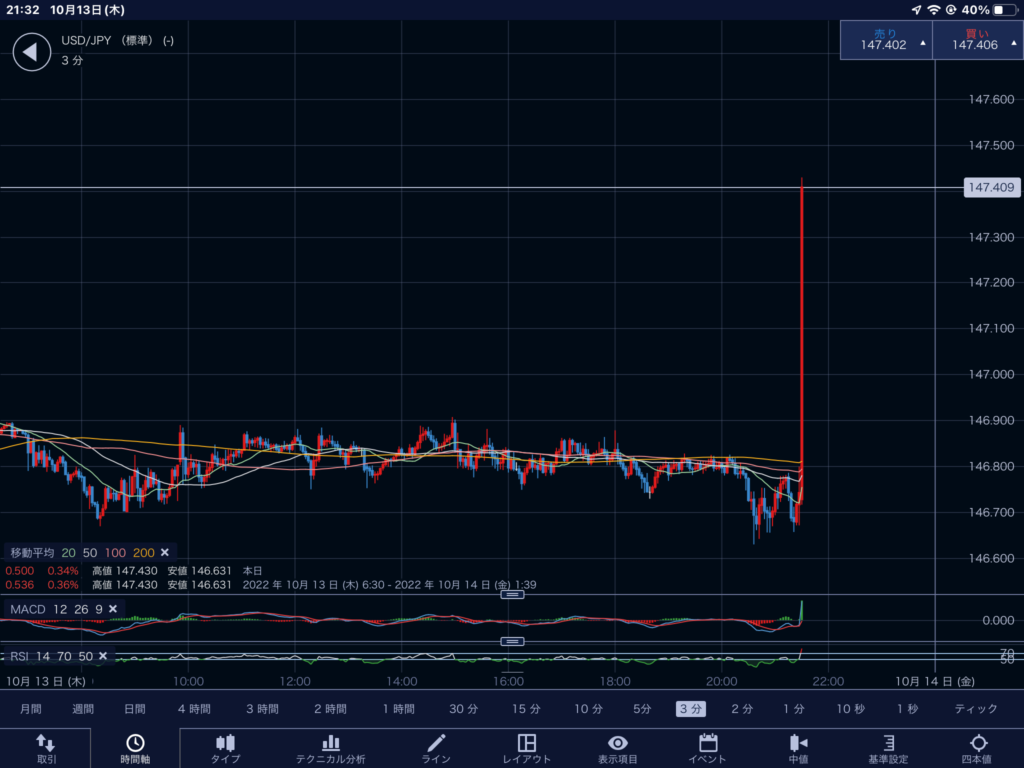Viewport: 1024px width, 768px height.
Task: Select the 15 分 timeframe
Action: 526,709
